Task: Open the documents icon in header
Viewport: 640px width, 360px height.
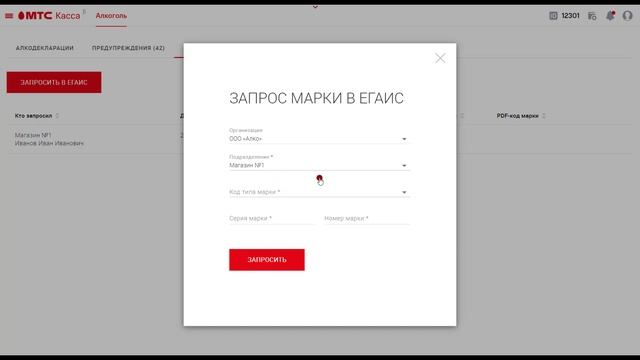Action: point(592,16)
